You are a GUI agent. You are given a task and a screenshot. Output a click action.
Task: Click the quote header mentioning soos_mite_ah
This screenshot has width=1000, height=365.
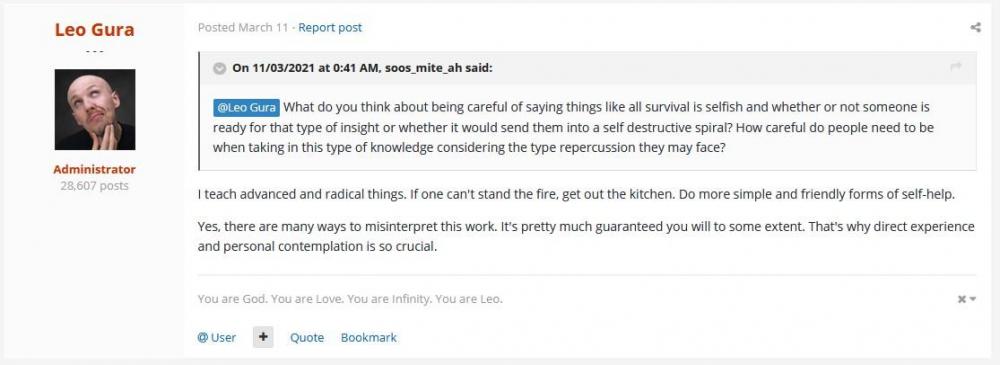click(x=362, y=68)
